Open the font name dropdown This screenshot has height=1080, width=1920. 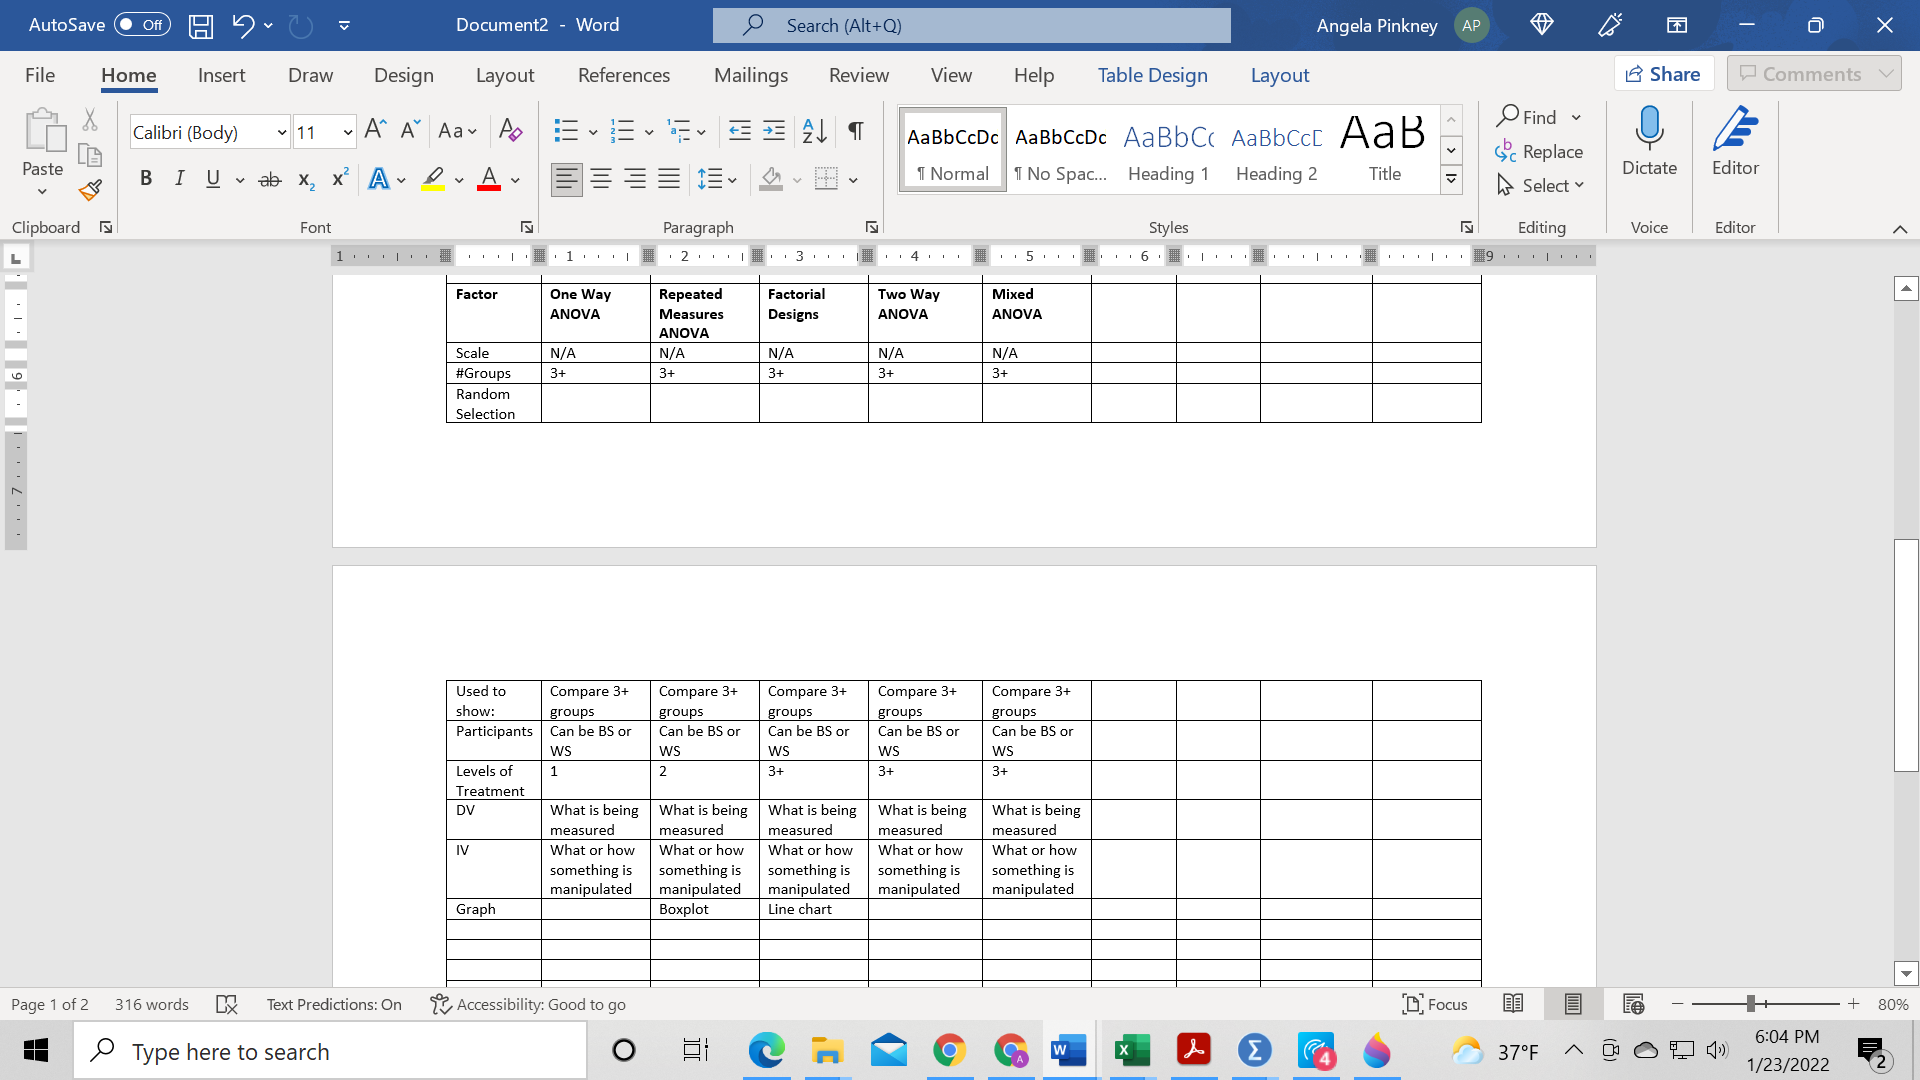click(x=282, y=132)
